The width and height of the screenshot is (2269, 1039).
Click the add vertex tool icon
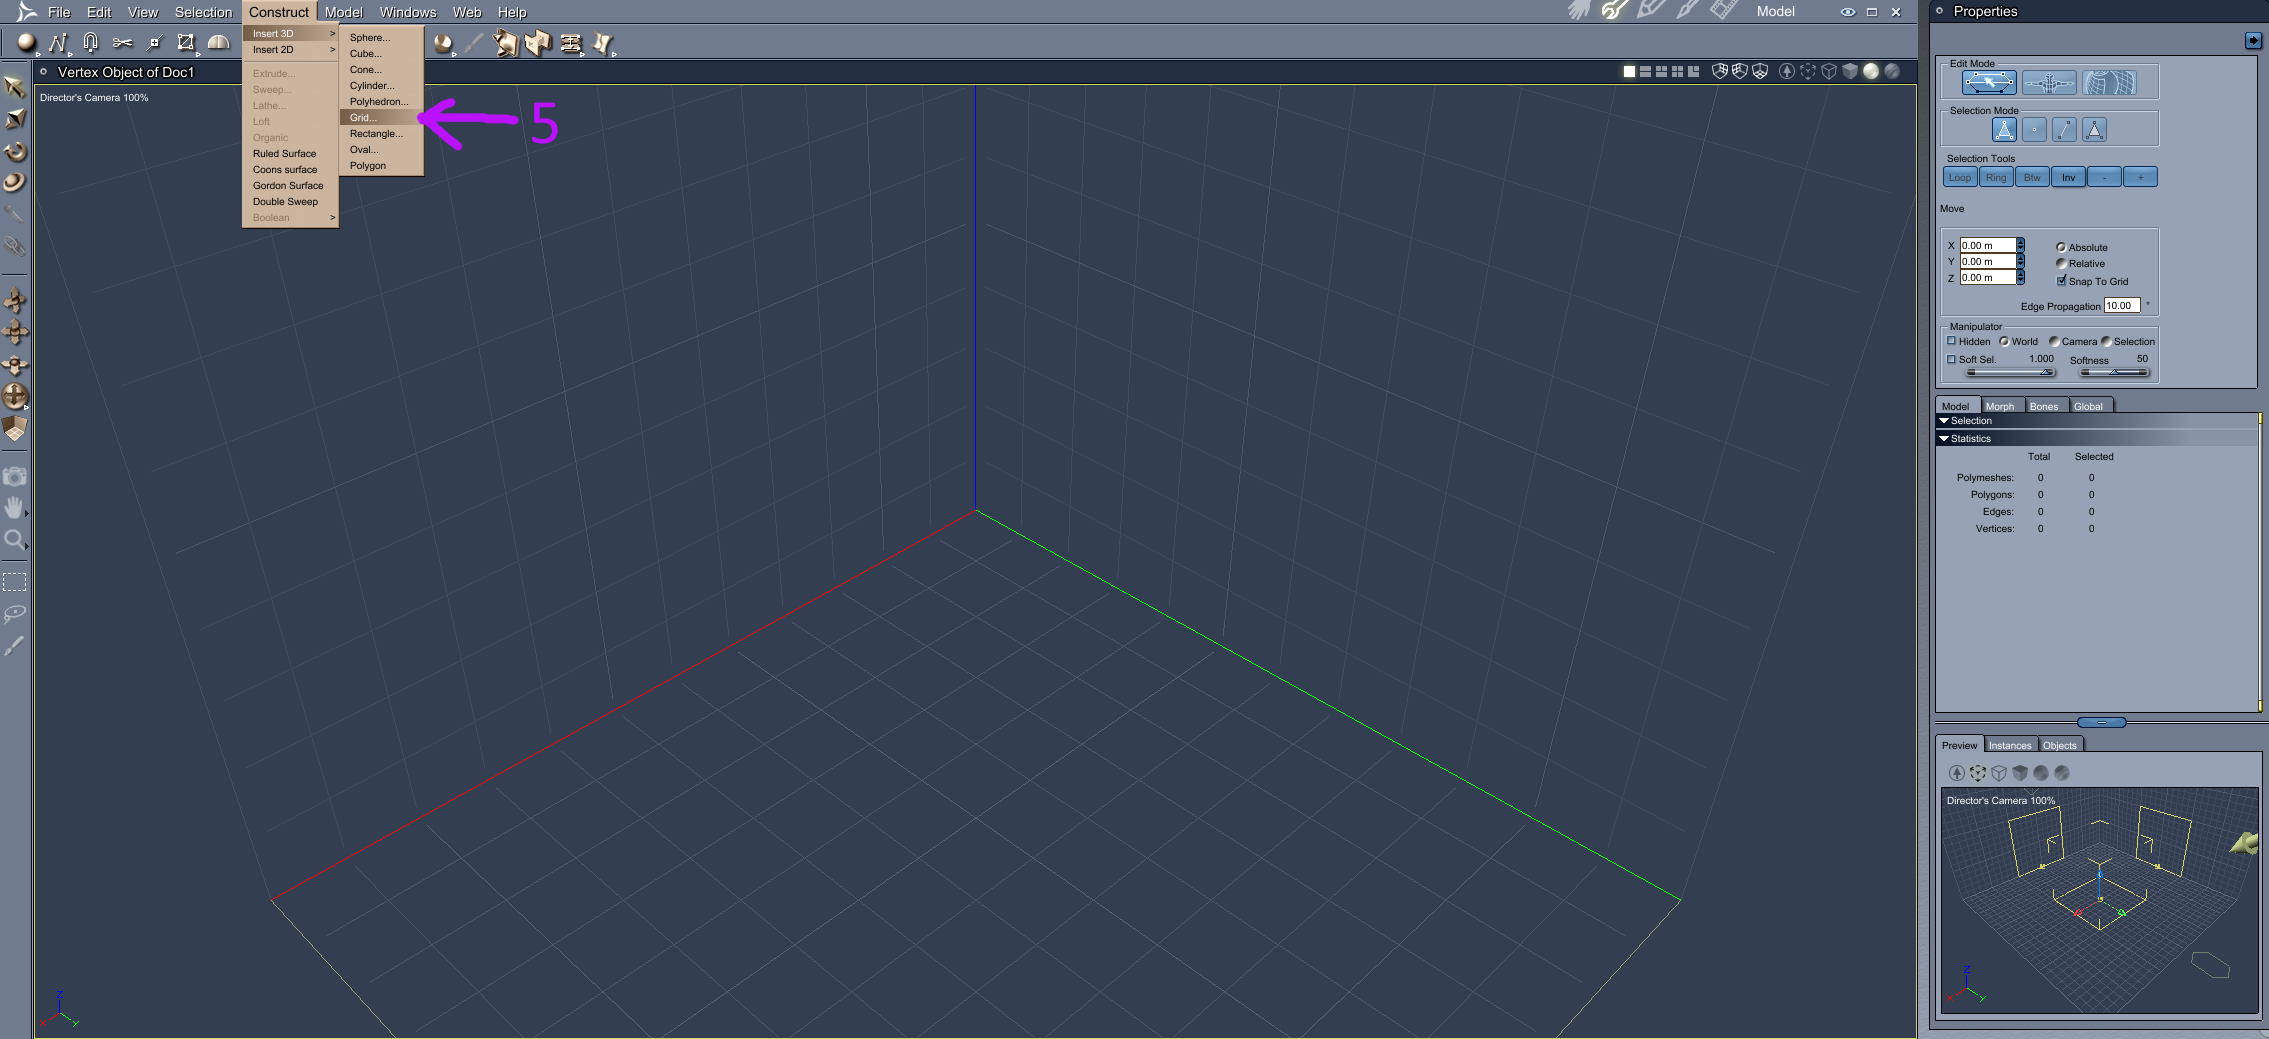(x=154, y=43)
